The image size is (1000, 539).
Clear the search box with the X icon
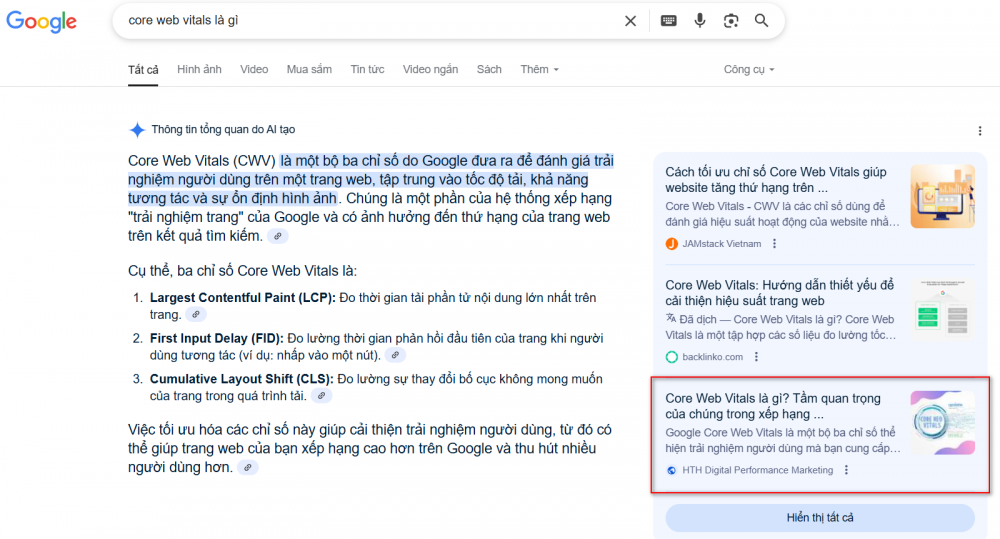coord(630,21)
